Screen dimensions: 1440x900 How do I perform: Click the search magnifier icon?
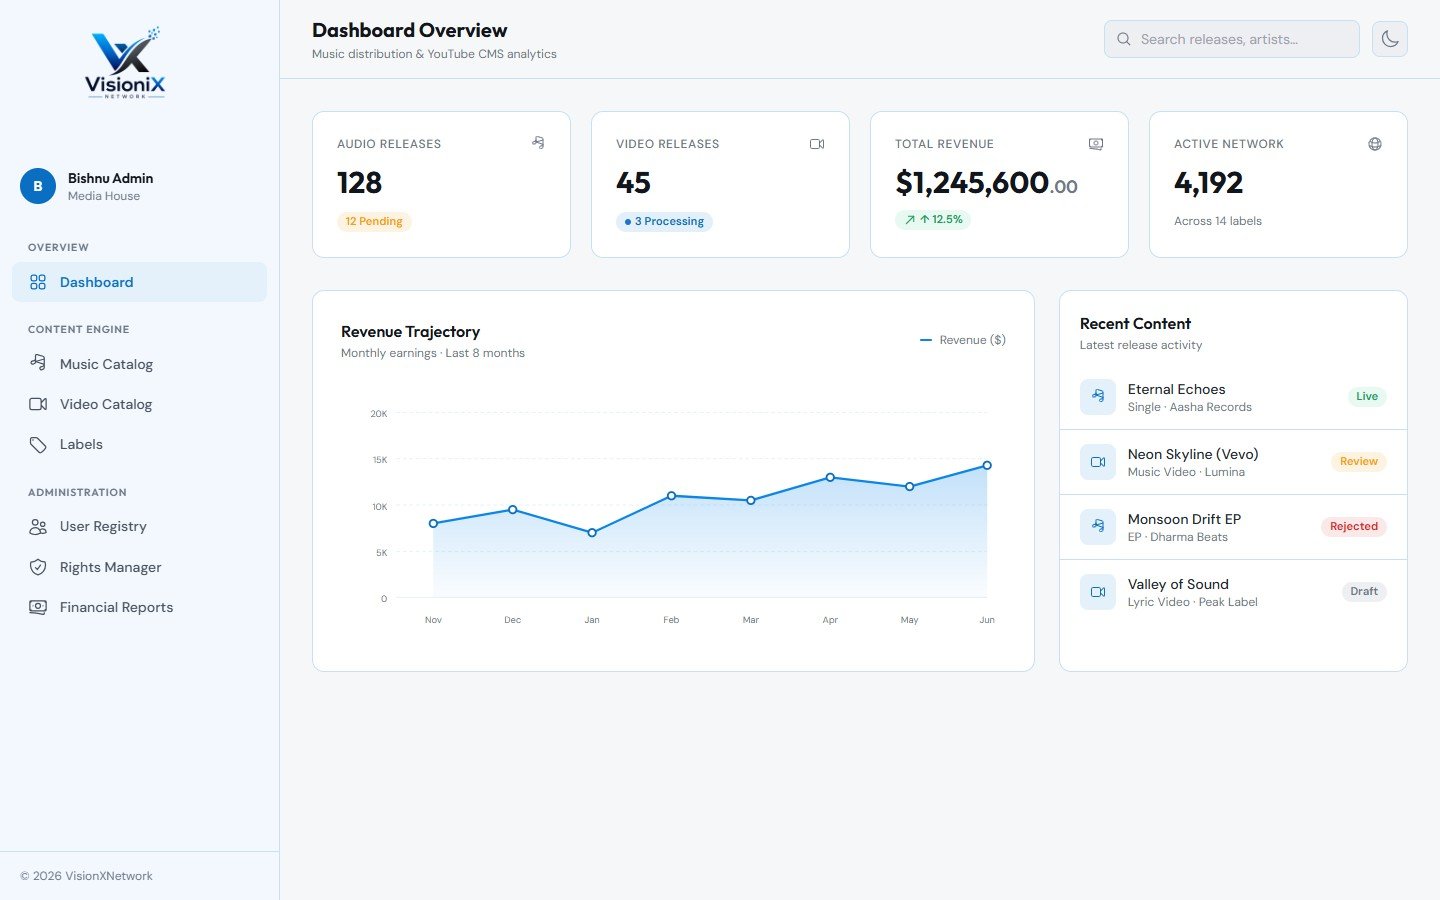coord(1124,39)
